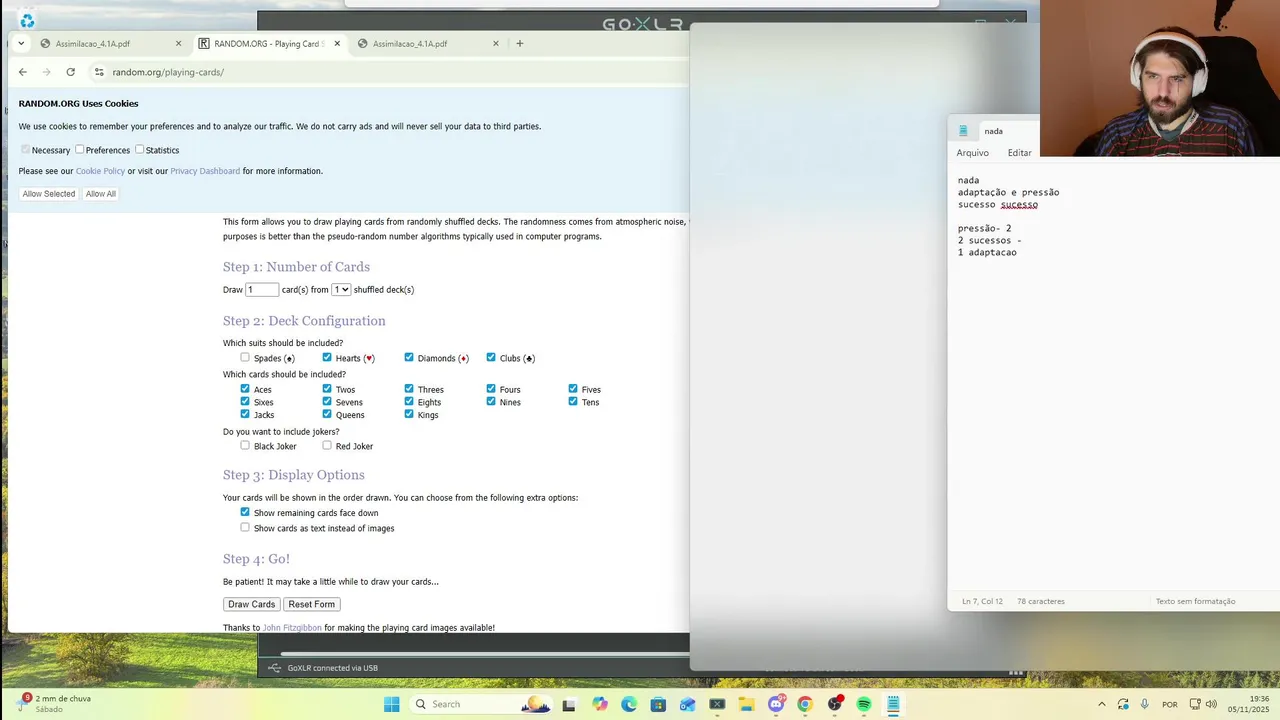Reload the random.org page
This screenshot has height=720, width=1280.
[70, 72]
